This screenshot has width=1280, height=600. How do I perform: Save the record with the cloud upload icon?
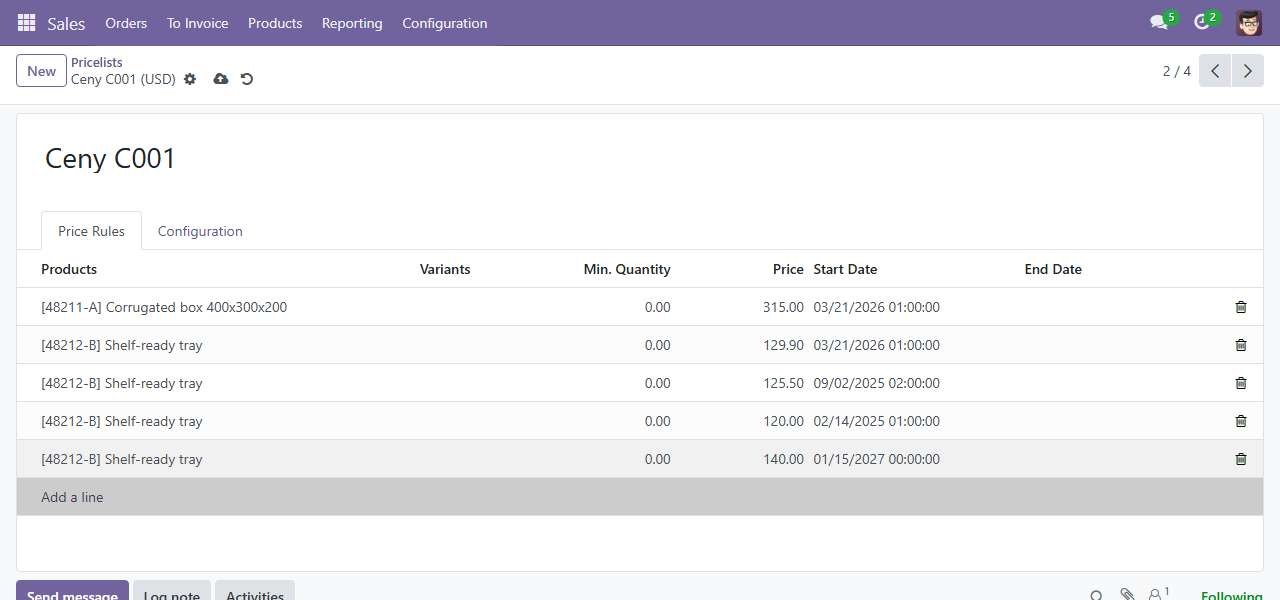(x=221, y=79)
